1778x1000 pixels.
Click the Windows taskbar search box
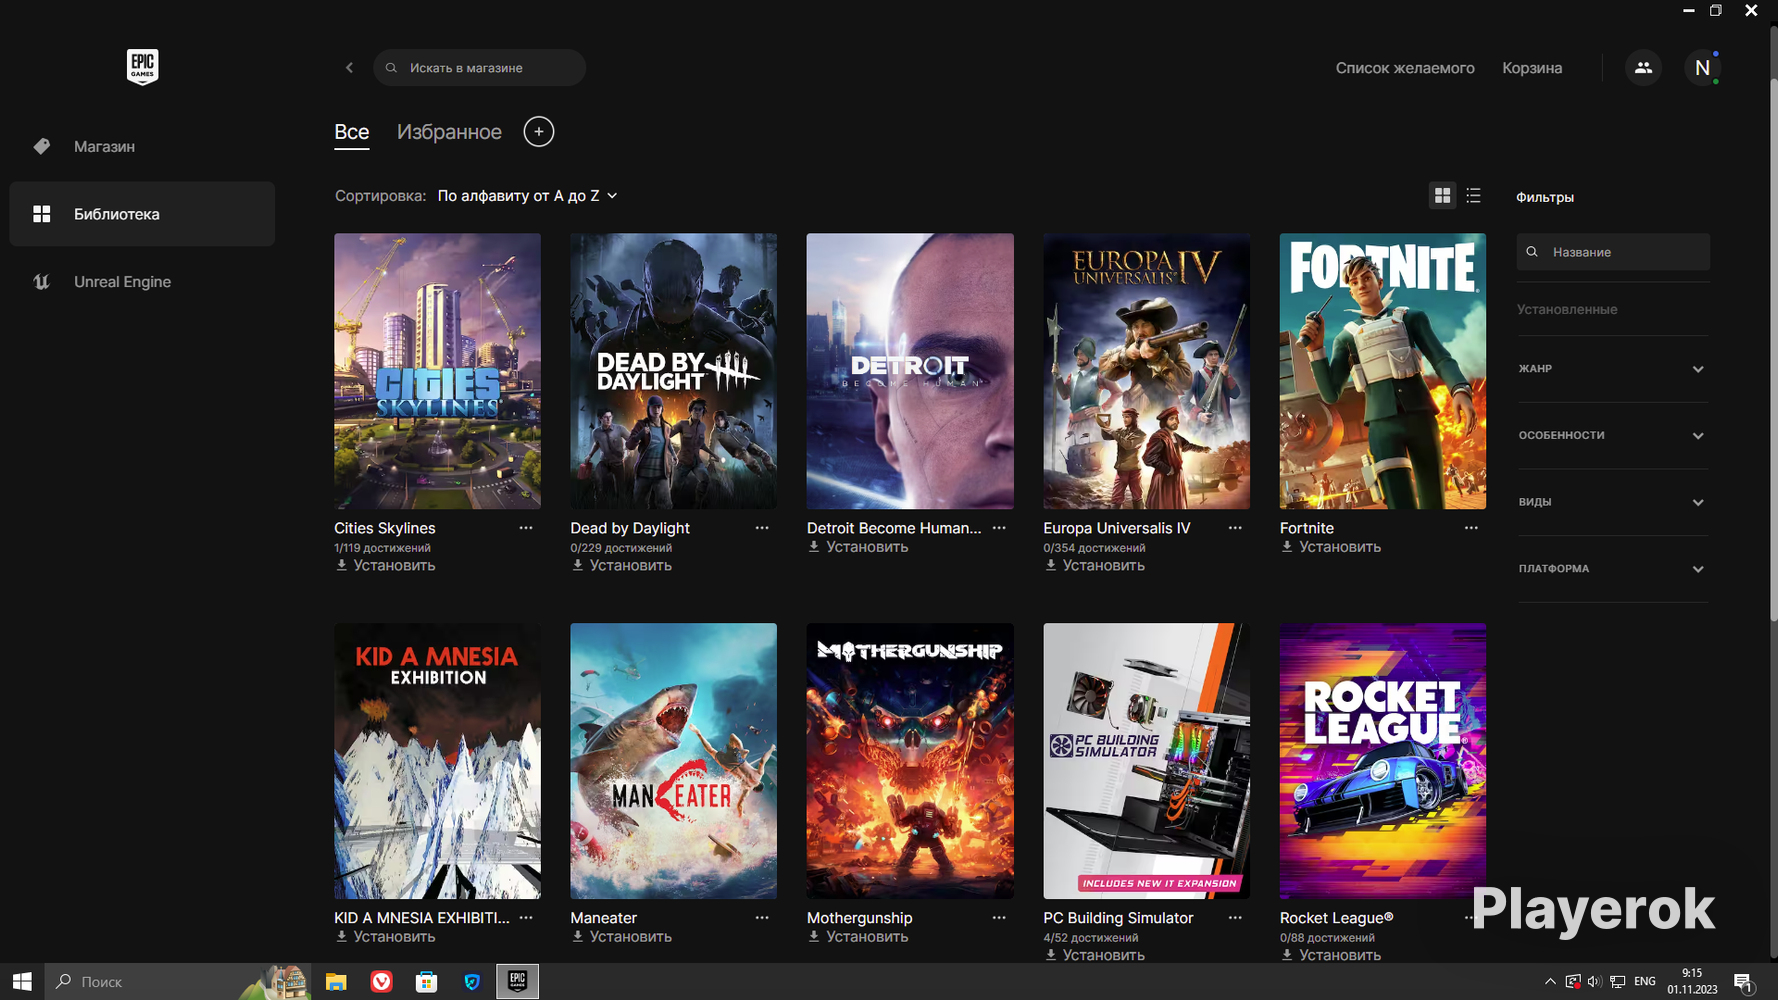(x=177, y=982)
